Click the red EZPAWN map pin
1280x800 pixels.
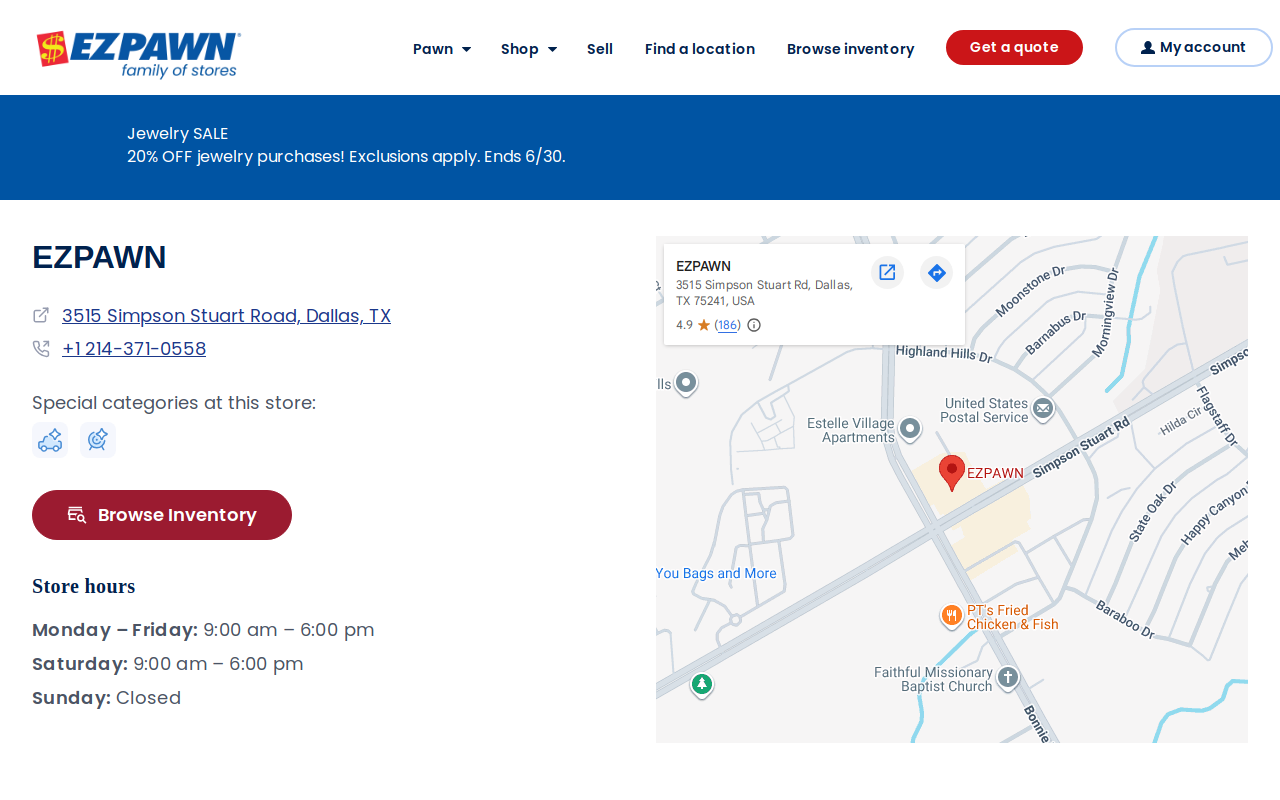click(x=952, y=472)
